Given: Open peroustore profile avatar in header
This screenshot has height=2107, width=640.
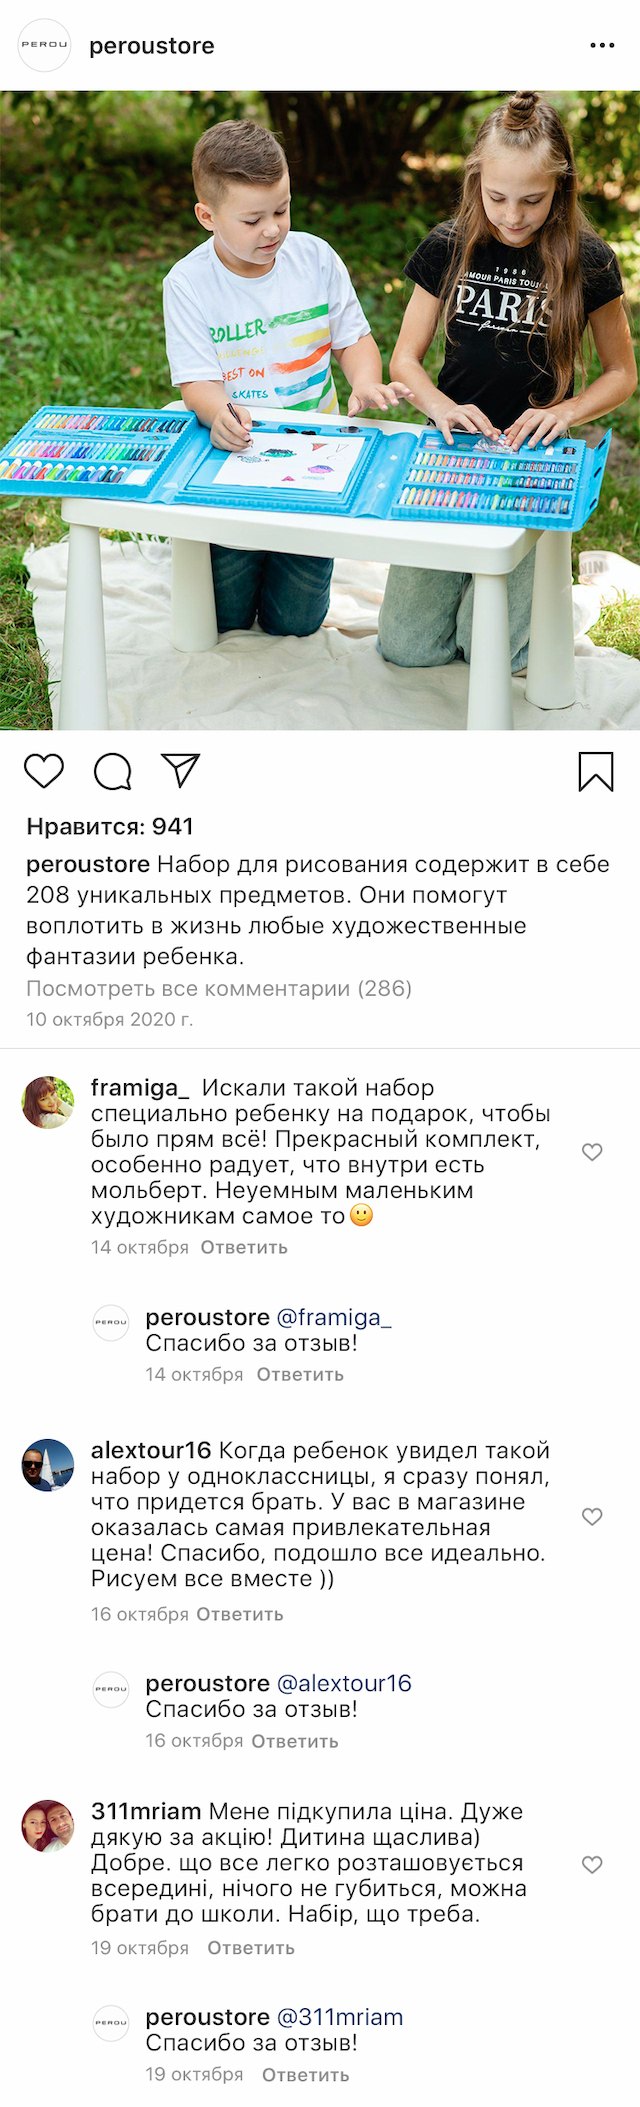Looking at the screenshot, I should [45, 46].
